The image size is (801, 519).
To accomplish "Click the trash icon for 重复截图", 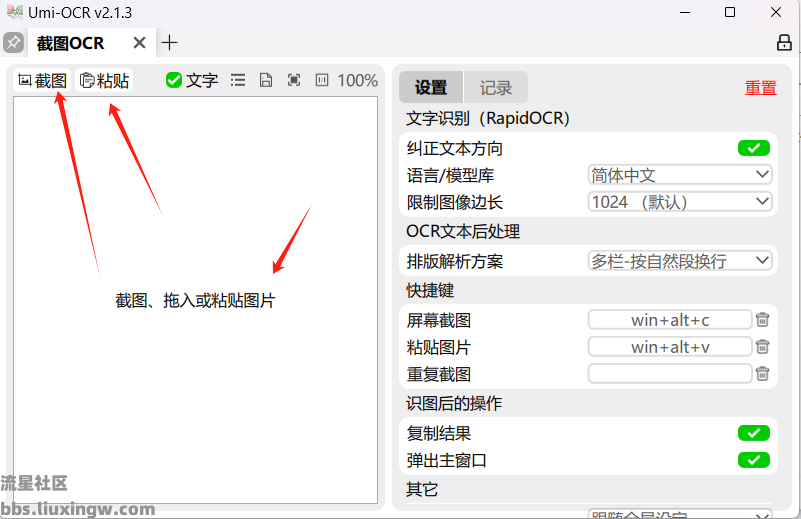I will point(762,373).
